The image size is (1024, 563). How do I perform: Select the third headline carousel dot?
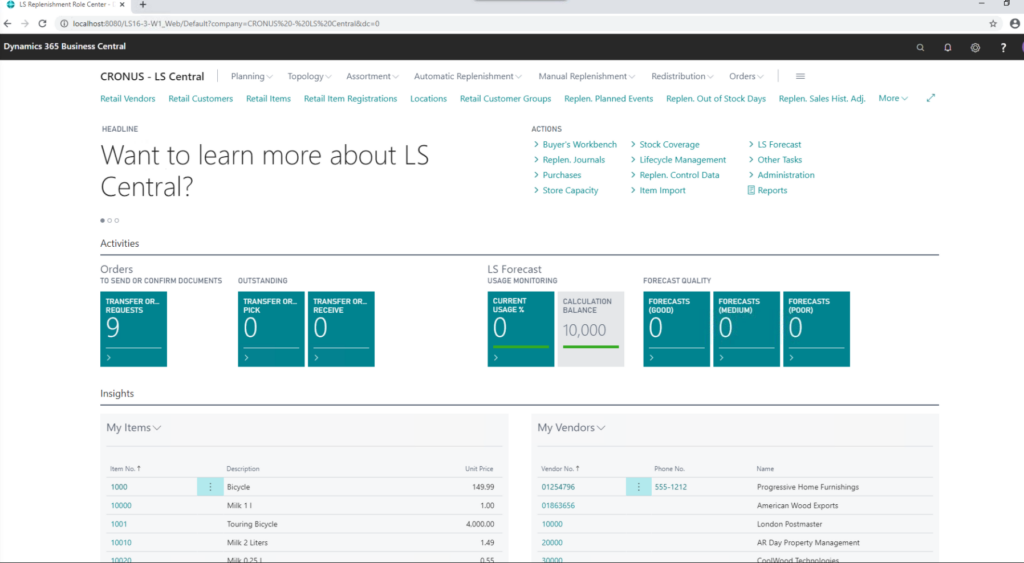coord(117,221)
